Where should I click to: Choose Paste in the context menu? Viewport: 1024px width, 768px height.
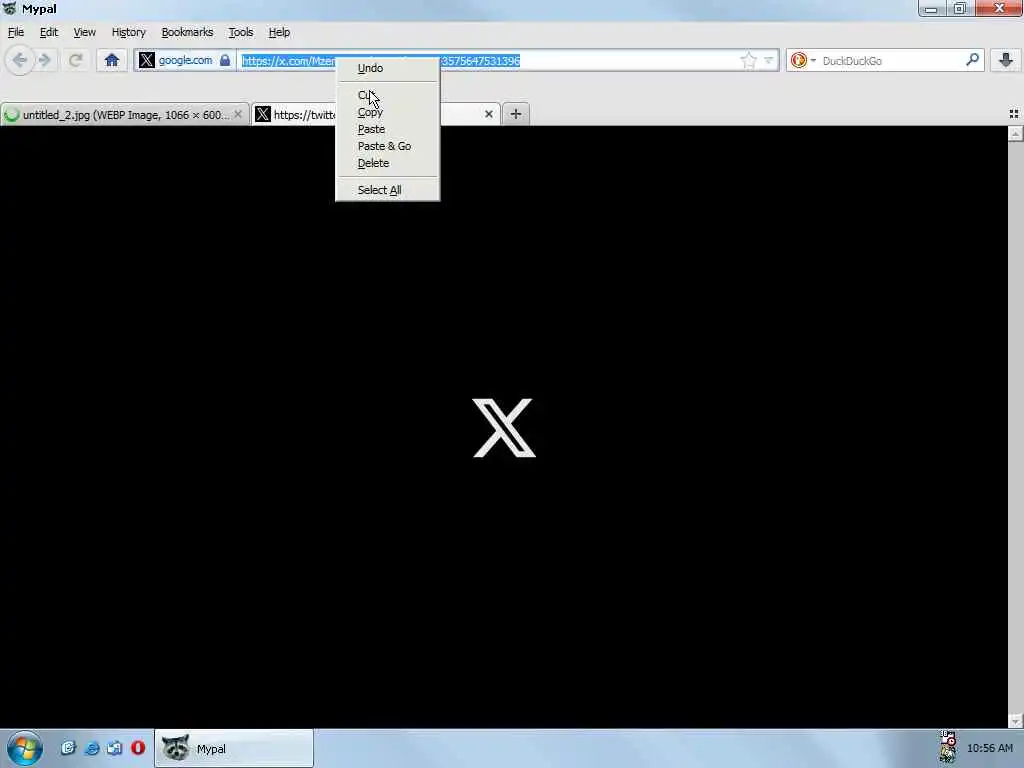click(387, 129)
